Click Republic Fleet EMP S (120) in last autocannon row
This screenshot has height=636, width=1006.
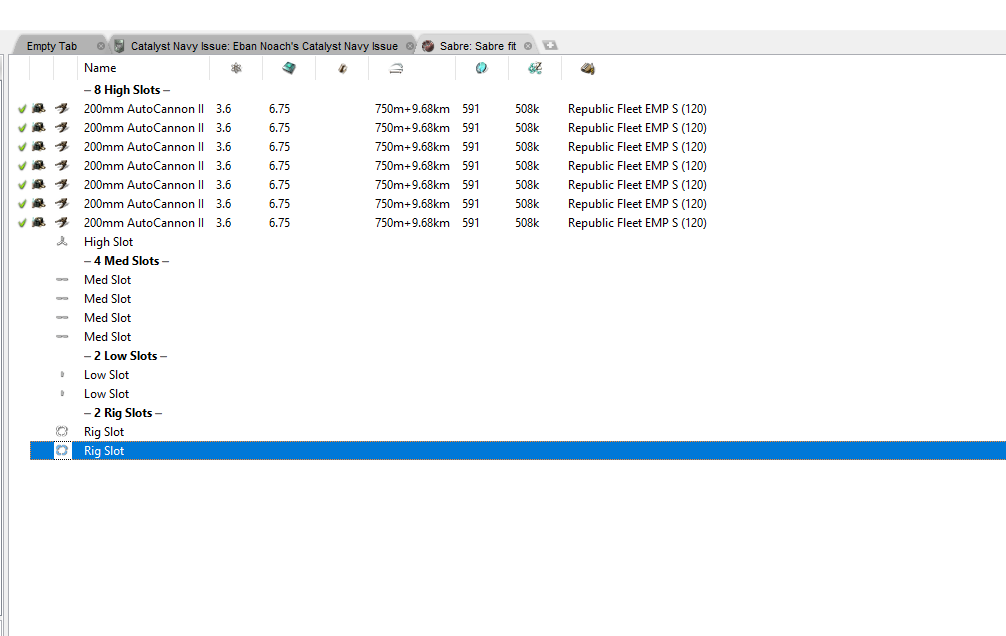[x=637, y=223]
